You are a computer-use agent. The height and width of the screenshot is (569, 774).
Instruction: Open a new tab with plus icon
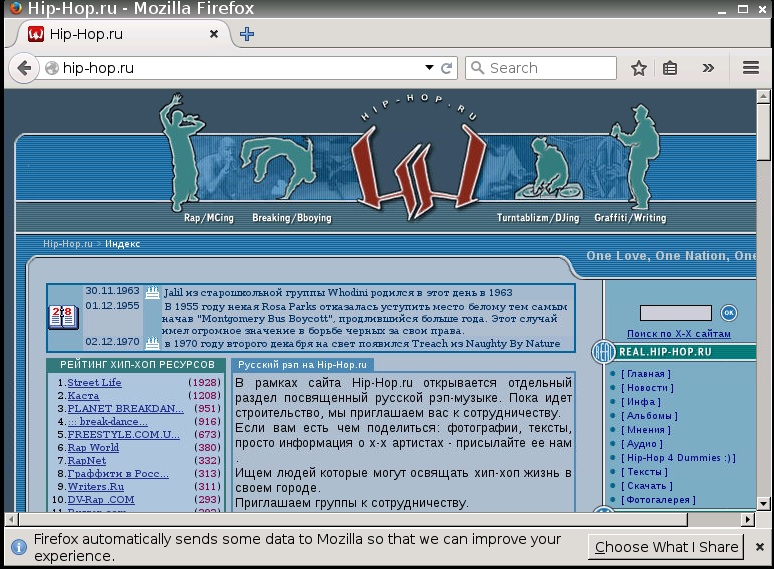(247, 34)
